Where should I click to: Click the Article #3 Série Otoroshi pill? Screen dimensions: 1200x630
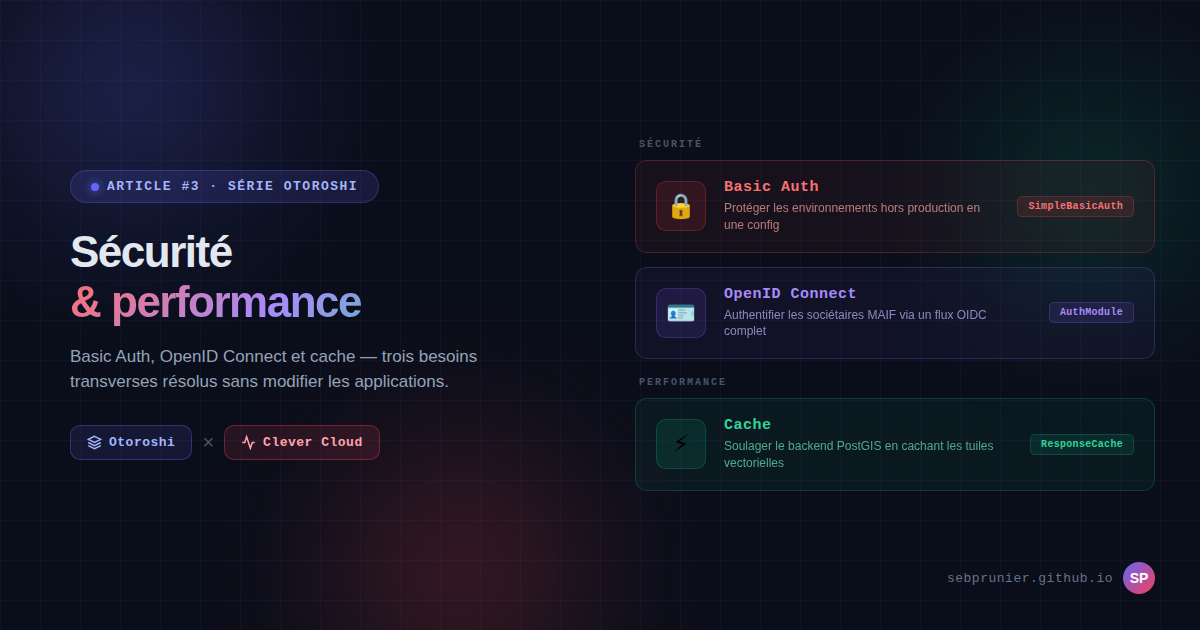point(224,186)
